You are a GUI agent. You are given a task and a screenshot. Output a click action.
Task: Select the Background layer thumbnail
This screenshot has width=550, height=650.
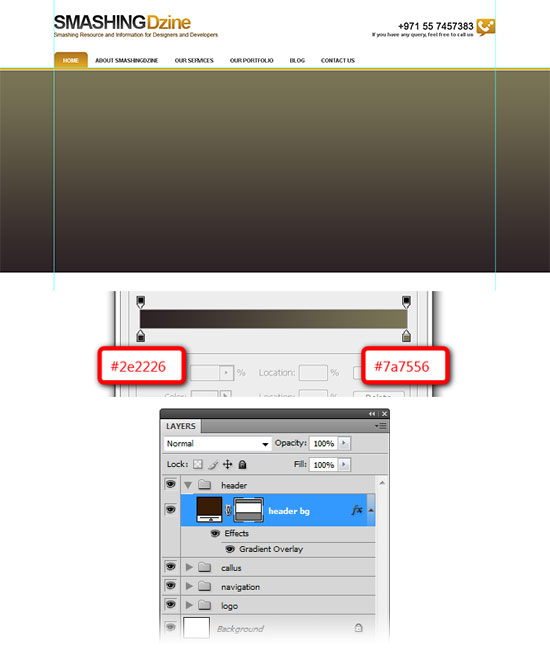[196, 628]
